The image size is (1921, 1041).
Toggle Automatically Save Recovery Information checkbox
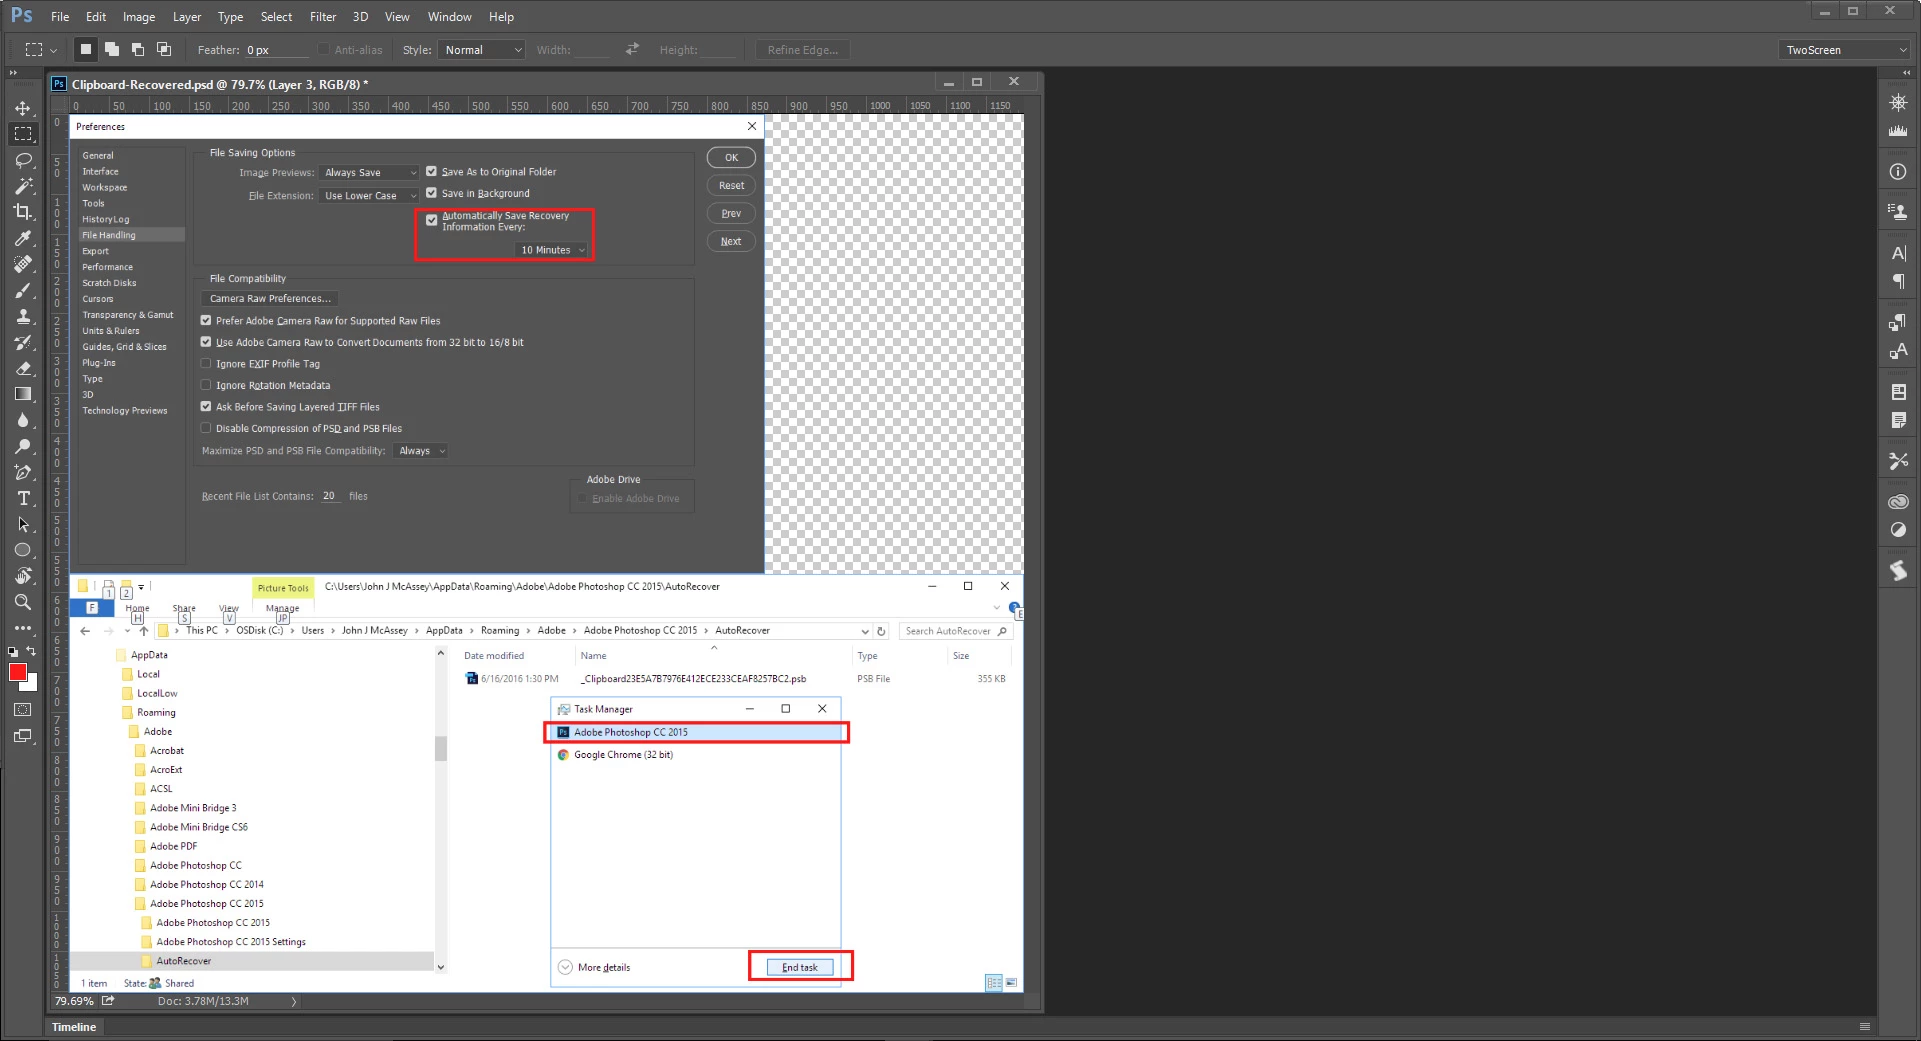(432, 220)
